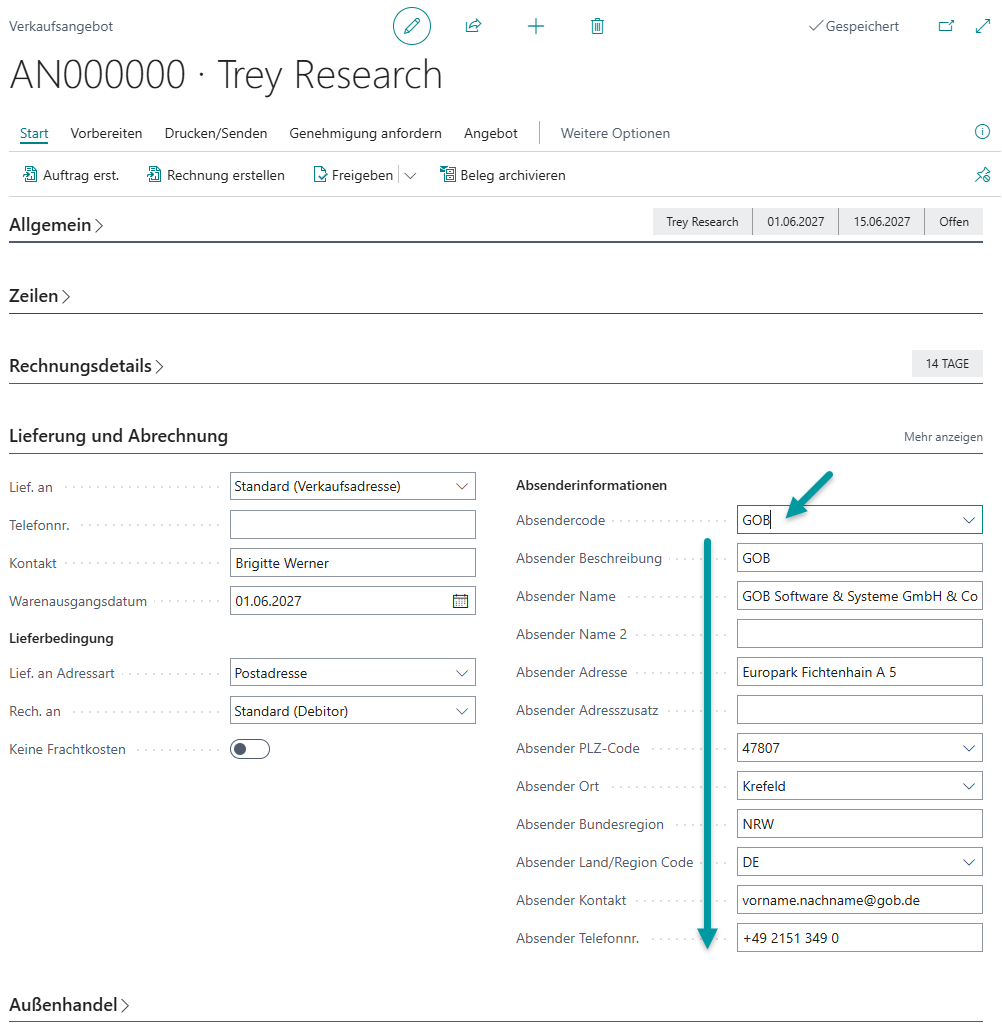The width and height of the screenshot is (1002, 1032).
Task: Click the Absender Kontakt email field
Action: [859, 900]
